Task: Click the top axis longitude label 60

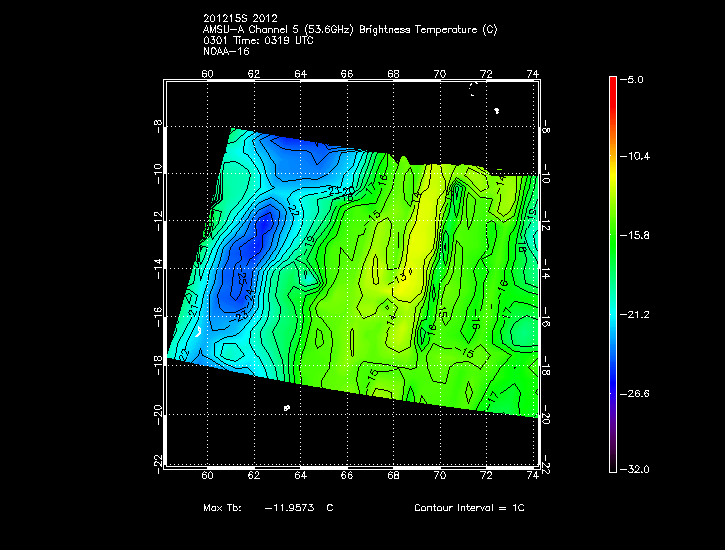Action: pyautogui.click(x=208, y=73)
